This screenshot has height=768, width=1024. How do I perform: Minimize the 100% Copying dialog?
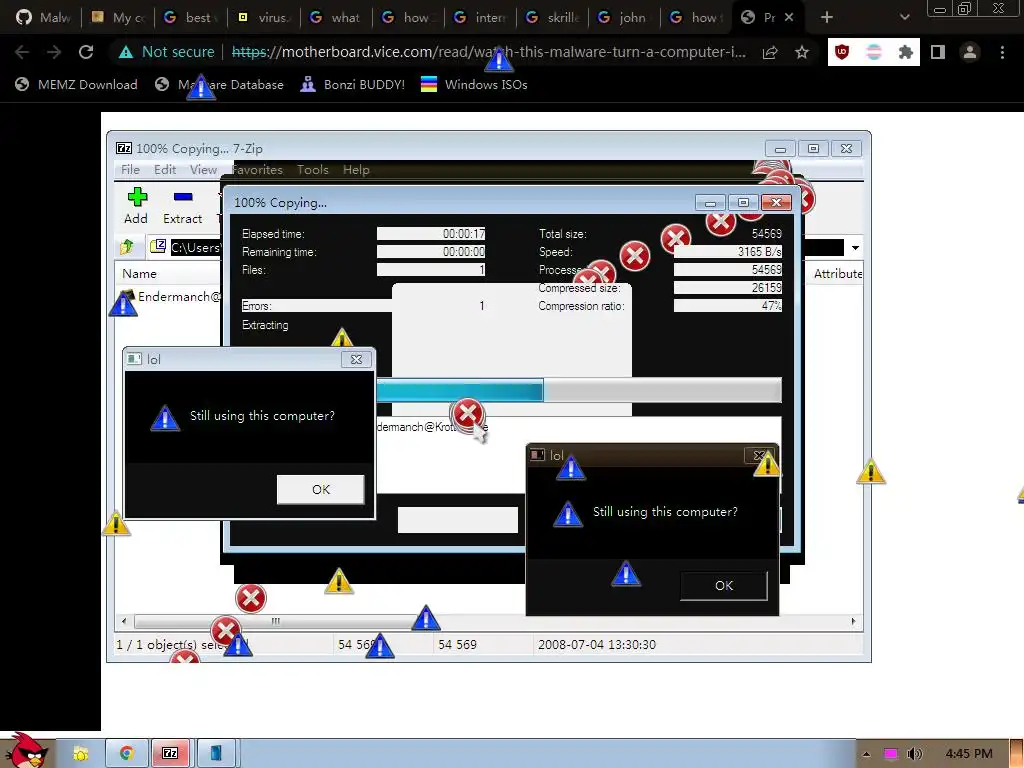tap(711, 202)
